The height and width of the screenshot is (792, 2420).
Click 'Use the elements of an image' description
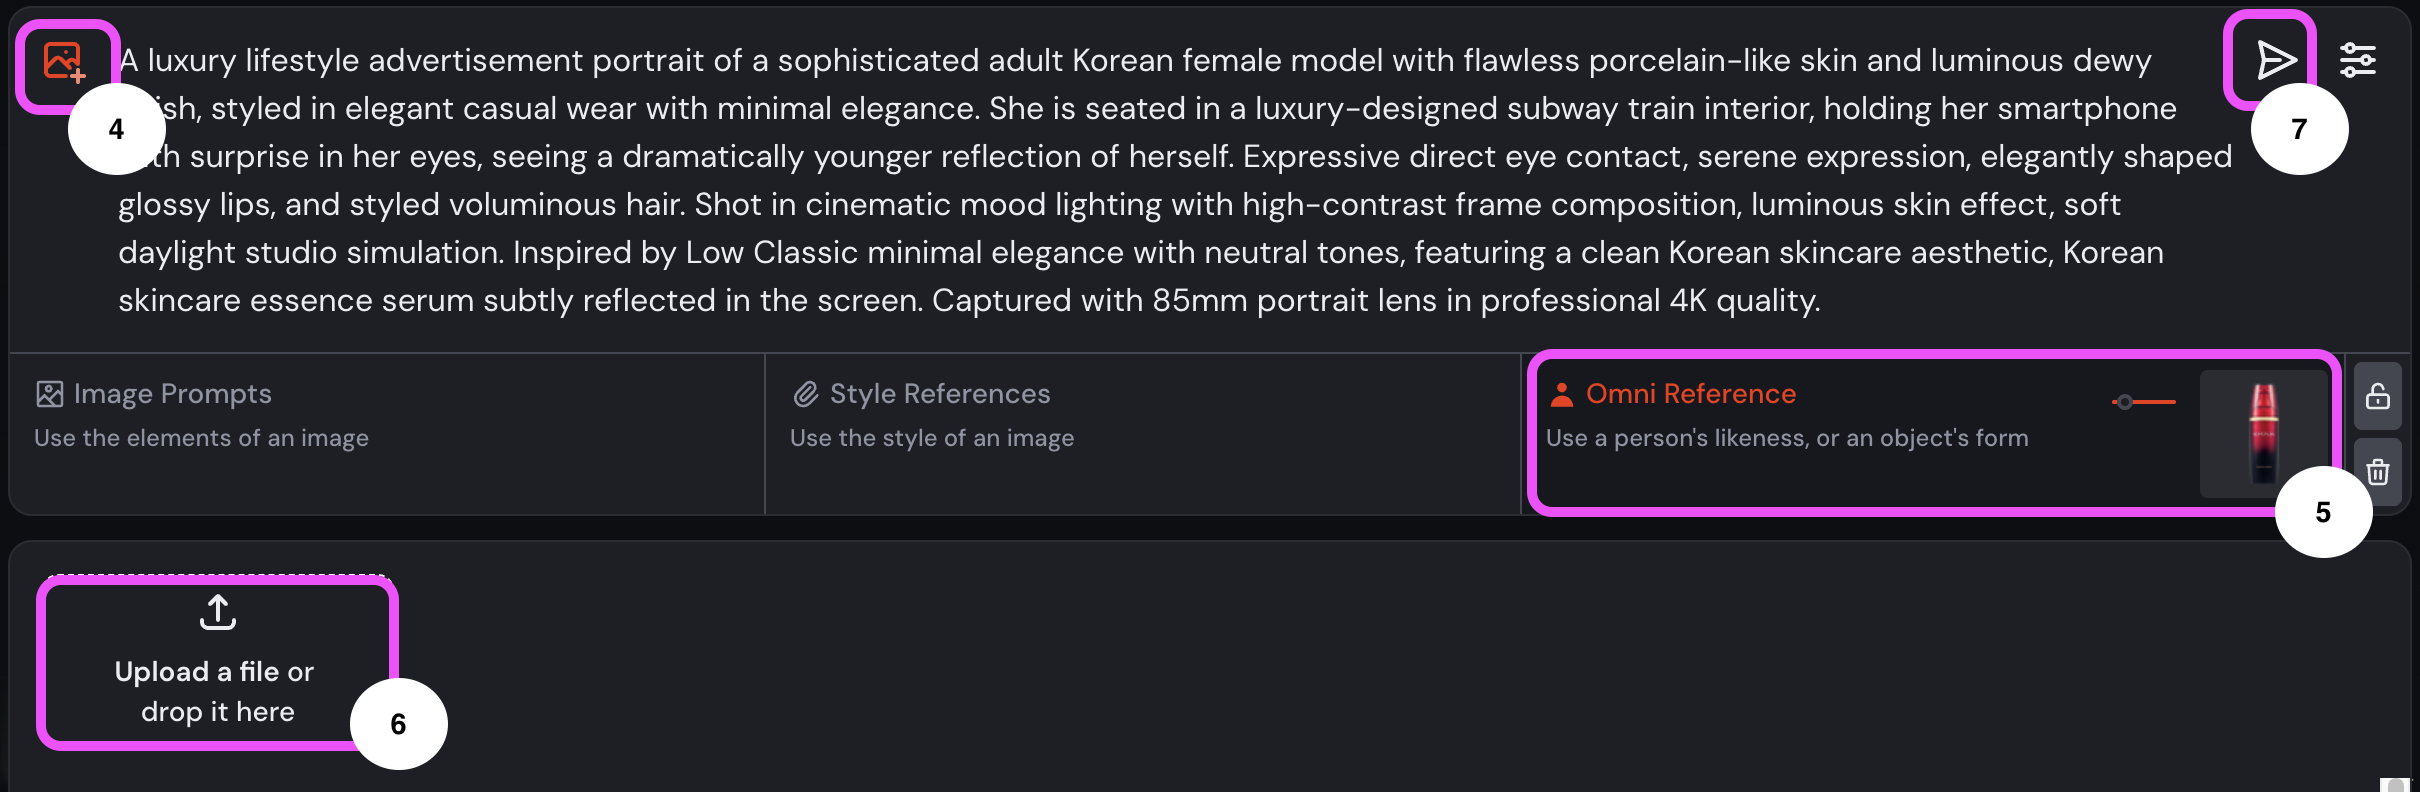click(x=200, y=437)
